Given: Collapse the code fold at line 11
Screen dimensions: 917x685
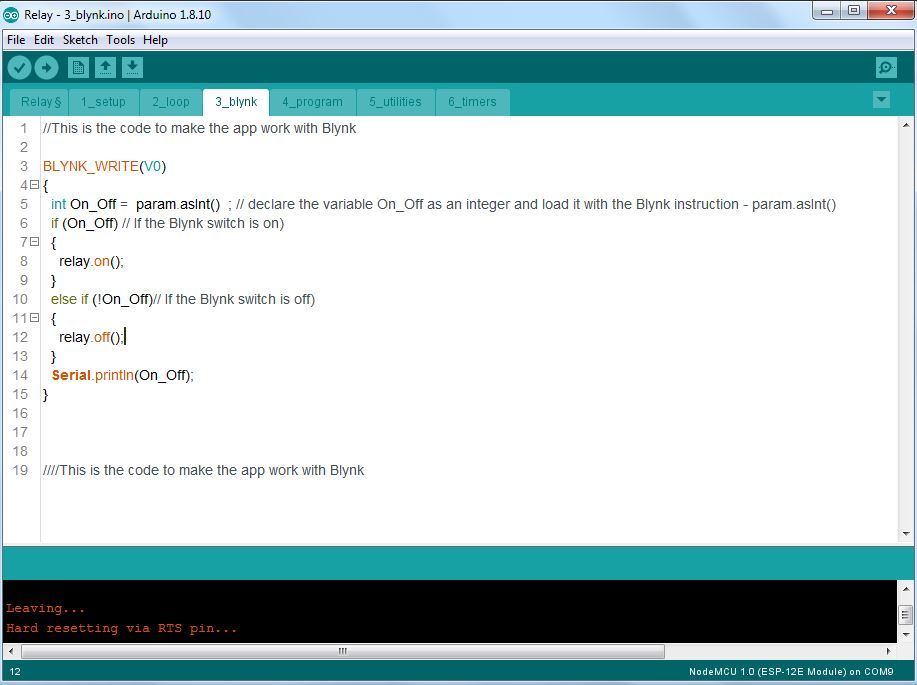Looking at the screenshot, I should point(35,318).
